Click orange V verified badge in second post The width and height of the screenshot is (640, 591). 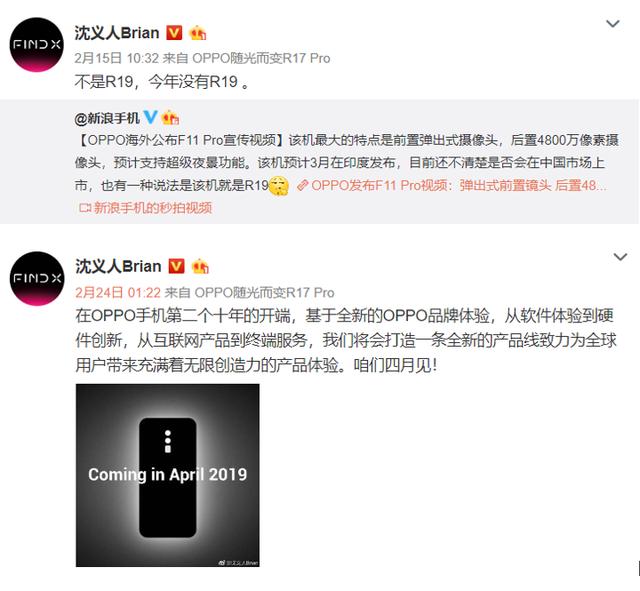pos(177,266)
